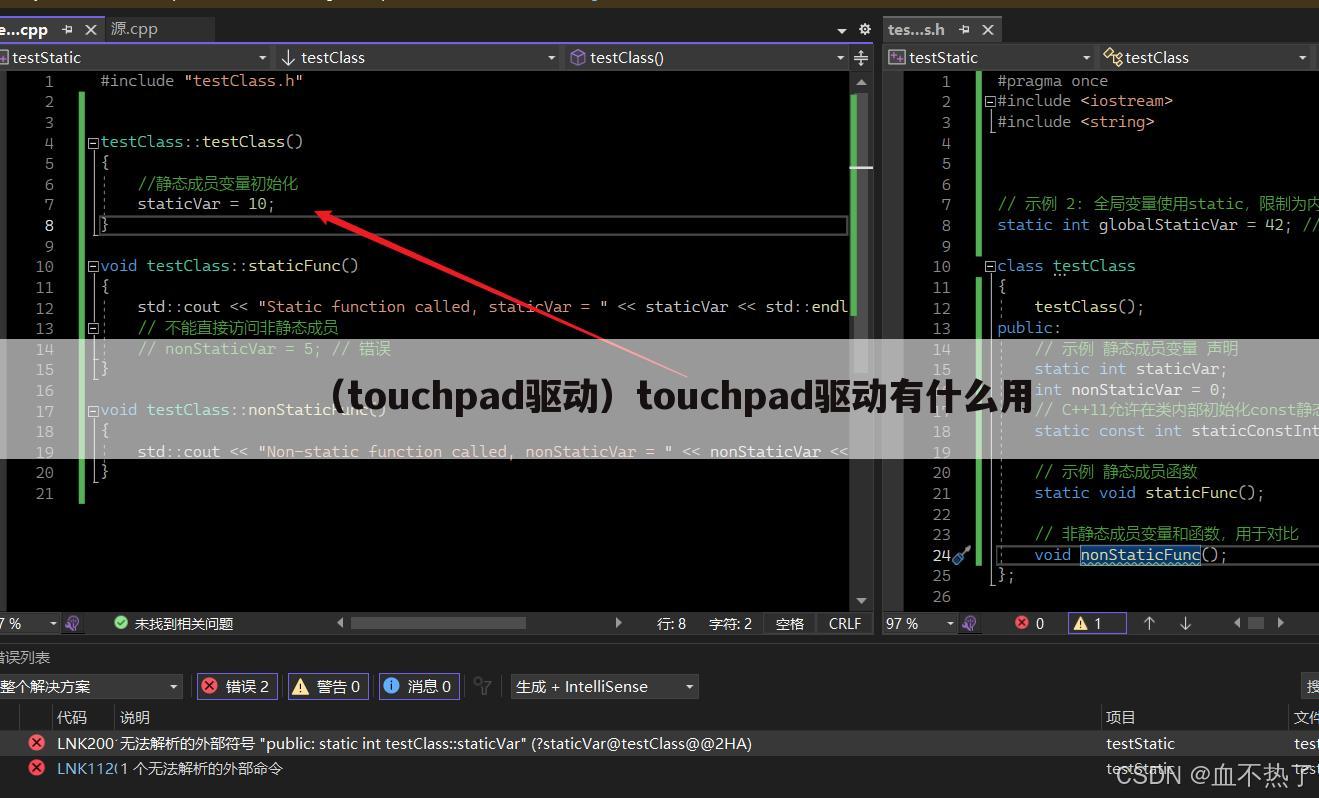
Task: Open the 生成 + IntelliSense source dropdown
Action: coord(605,686)
